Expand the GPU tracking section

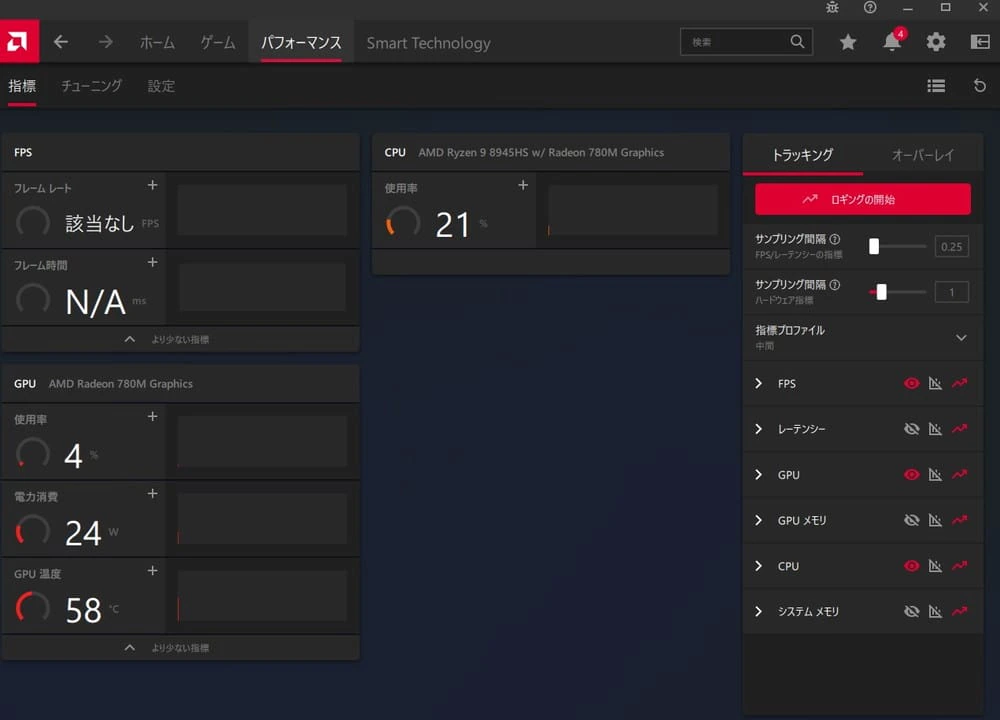759,475
